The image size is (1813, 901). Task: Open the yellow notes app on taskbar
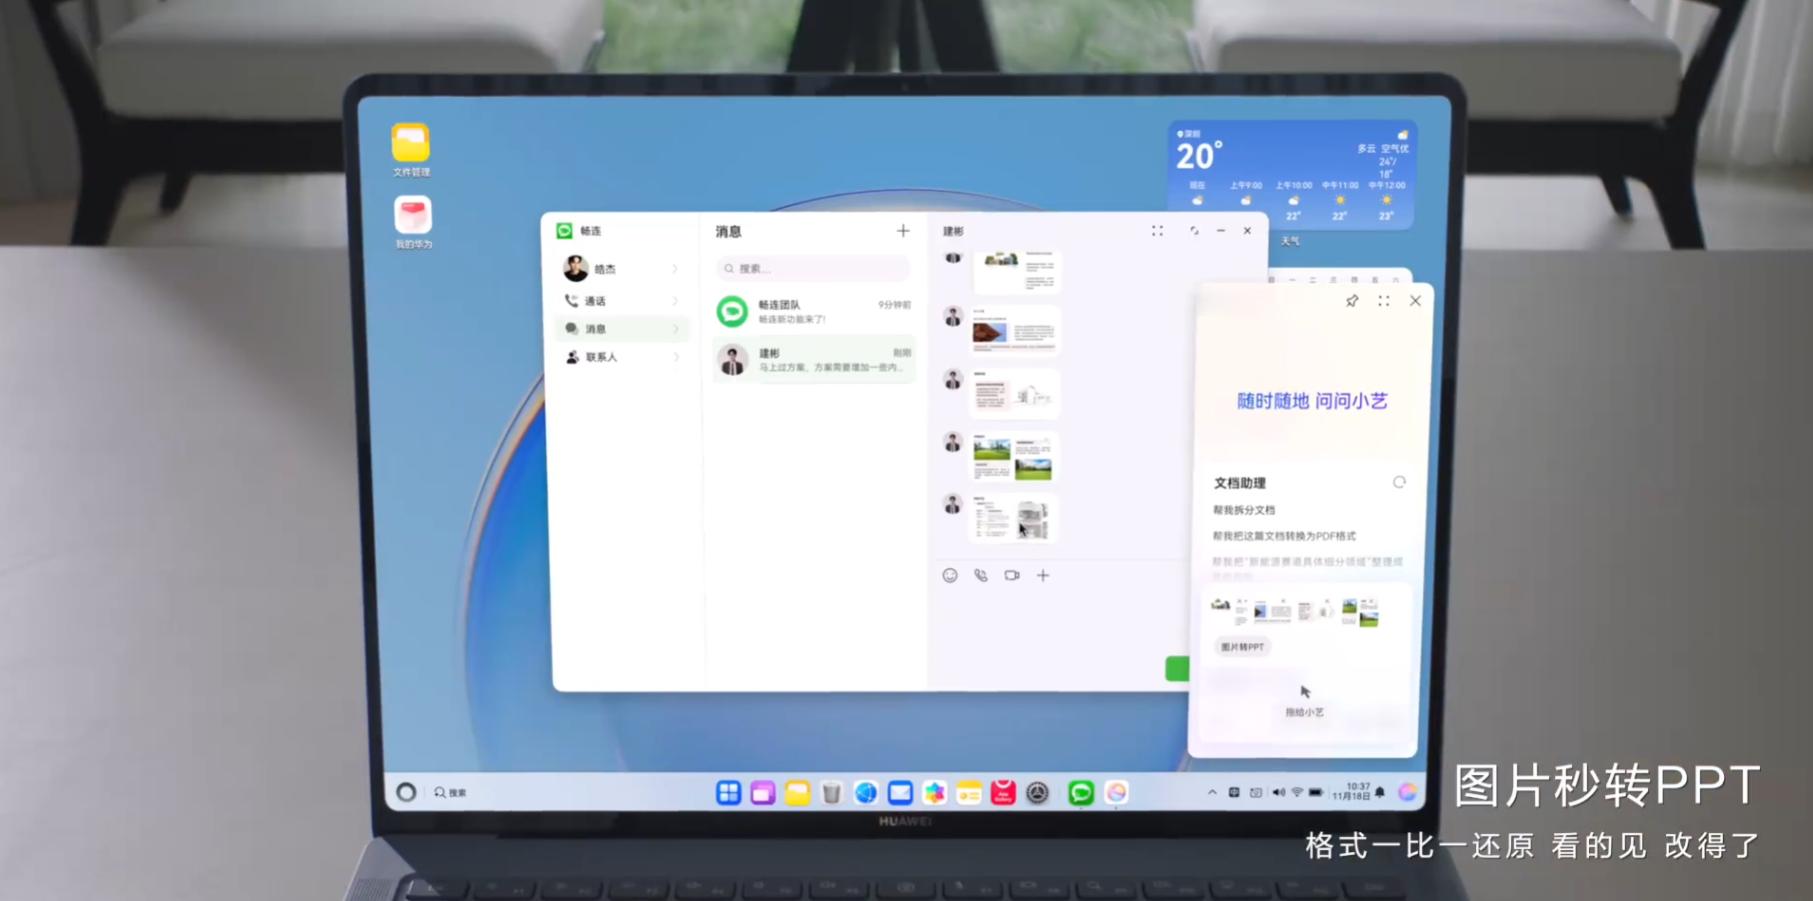pos(969,793)
